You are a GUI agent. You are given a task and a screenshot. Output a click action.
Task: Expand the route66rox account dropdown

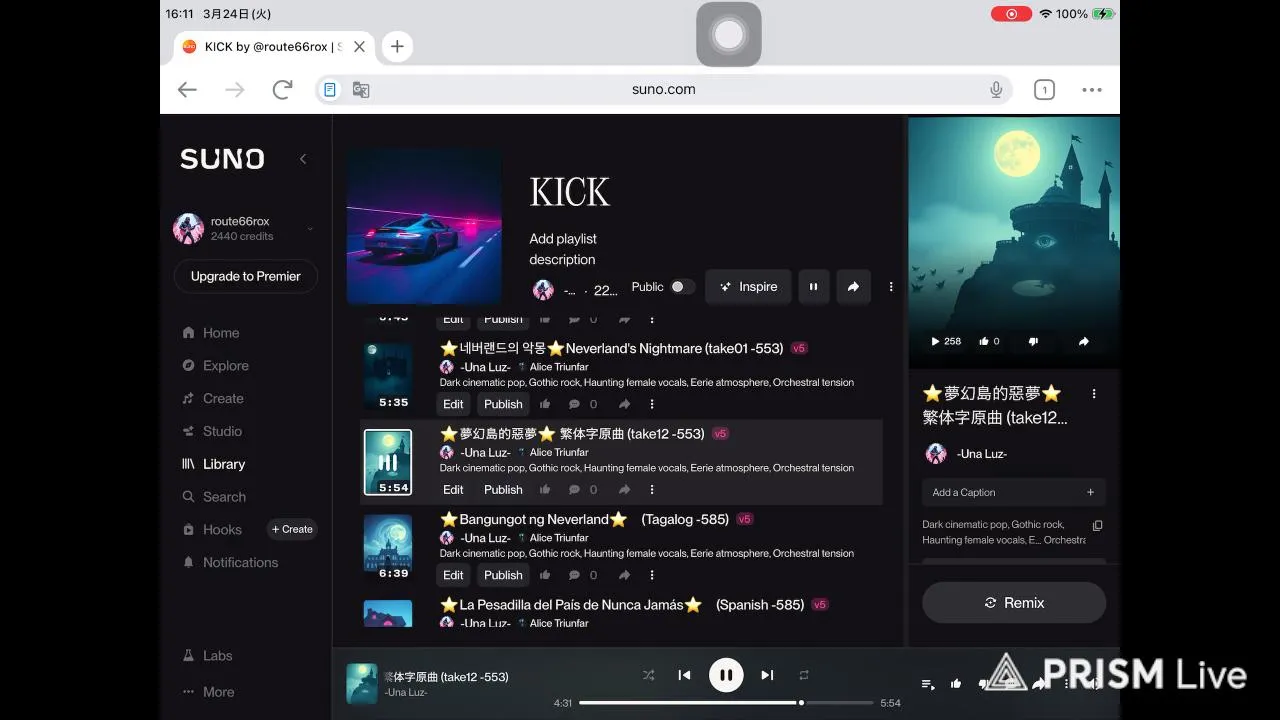pyautogui.click(x=310, y=229)
